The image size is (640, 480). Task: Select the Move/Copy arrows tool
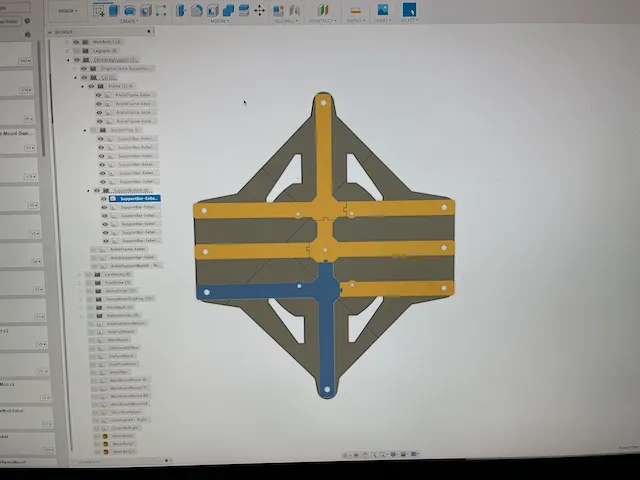click(x=259, y=11)
